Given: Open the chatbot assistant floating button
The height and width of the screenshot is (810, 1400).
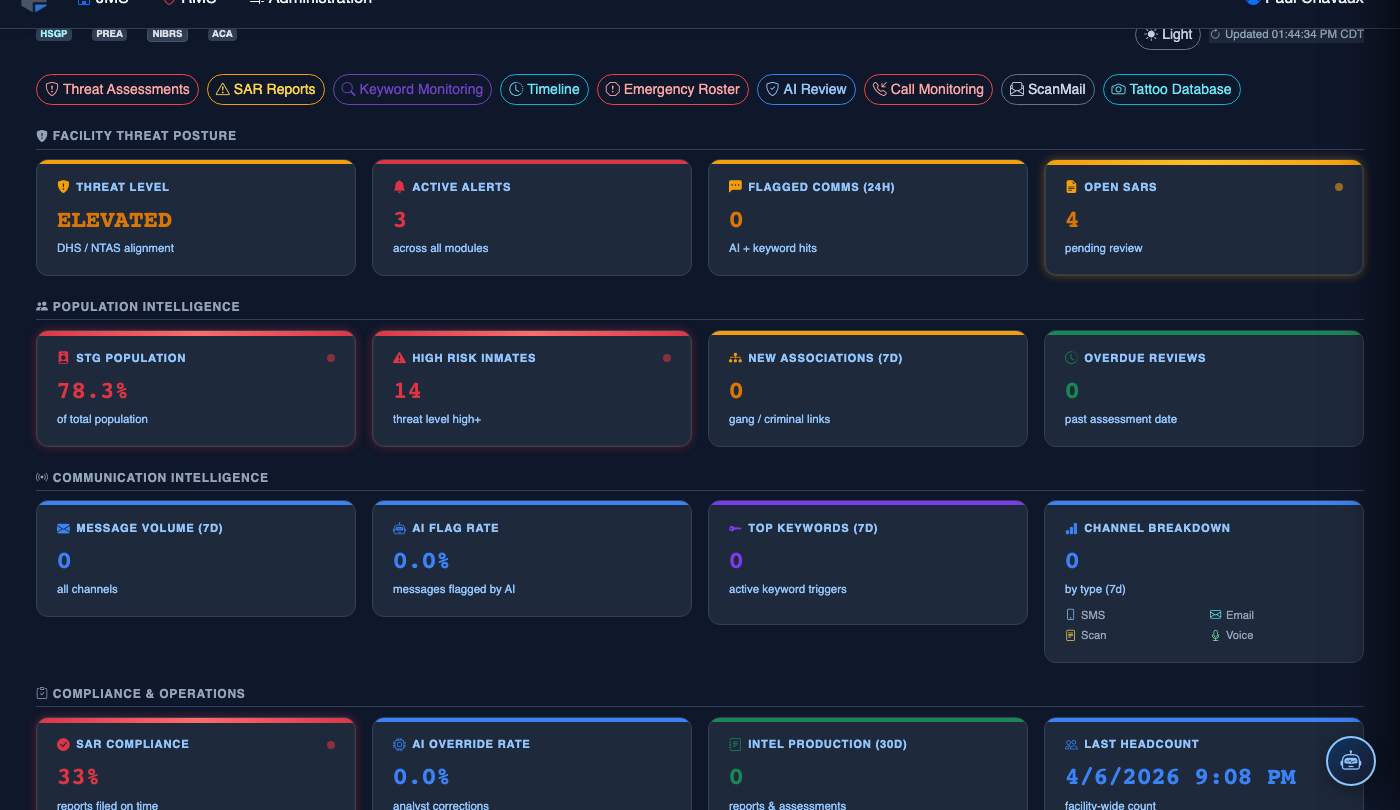Looking at the screenshot, I should (1351, 761).
